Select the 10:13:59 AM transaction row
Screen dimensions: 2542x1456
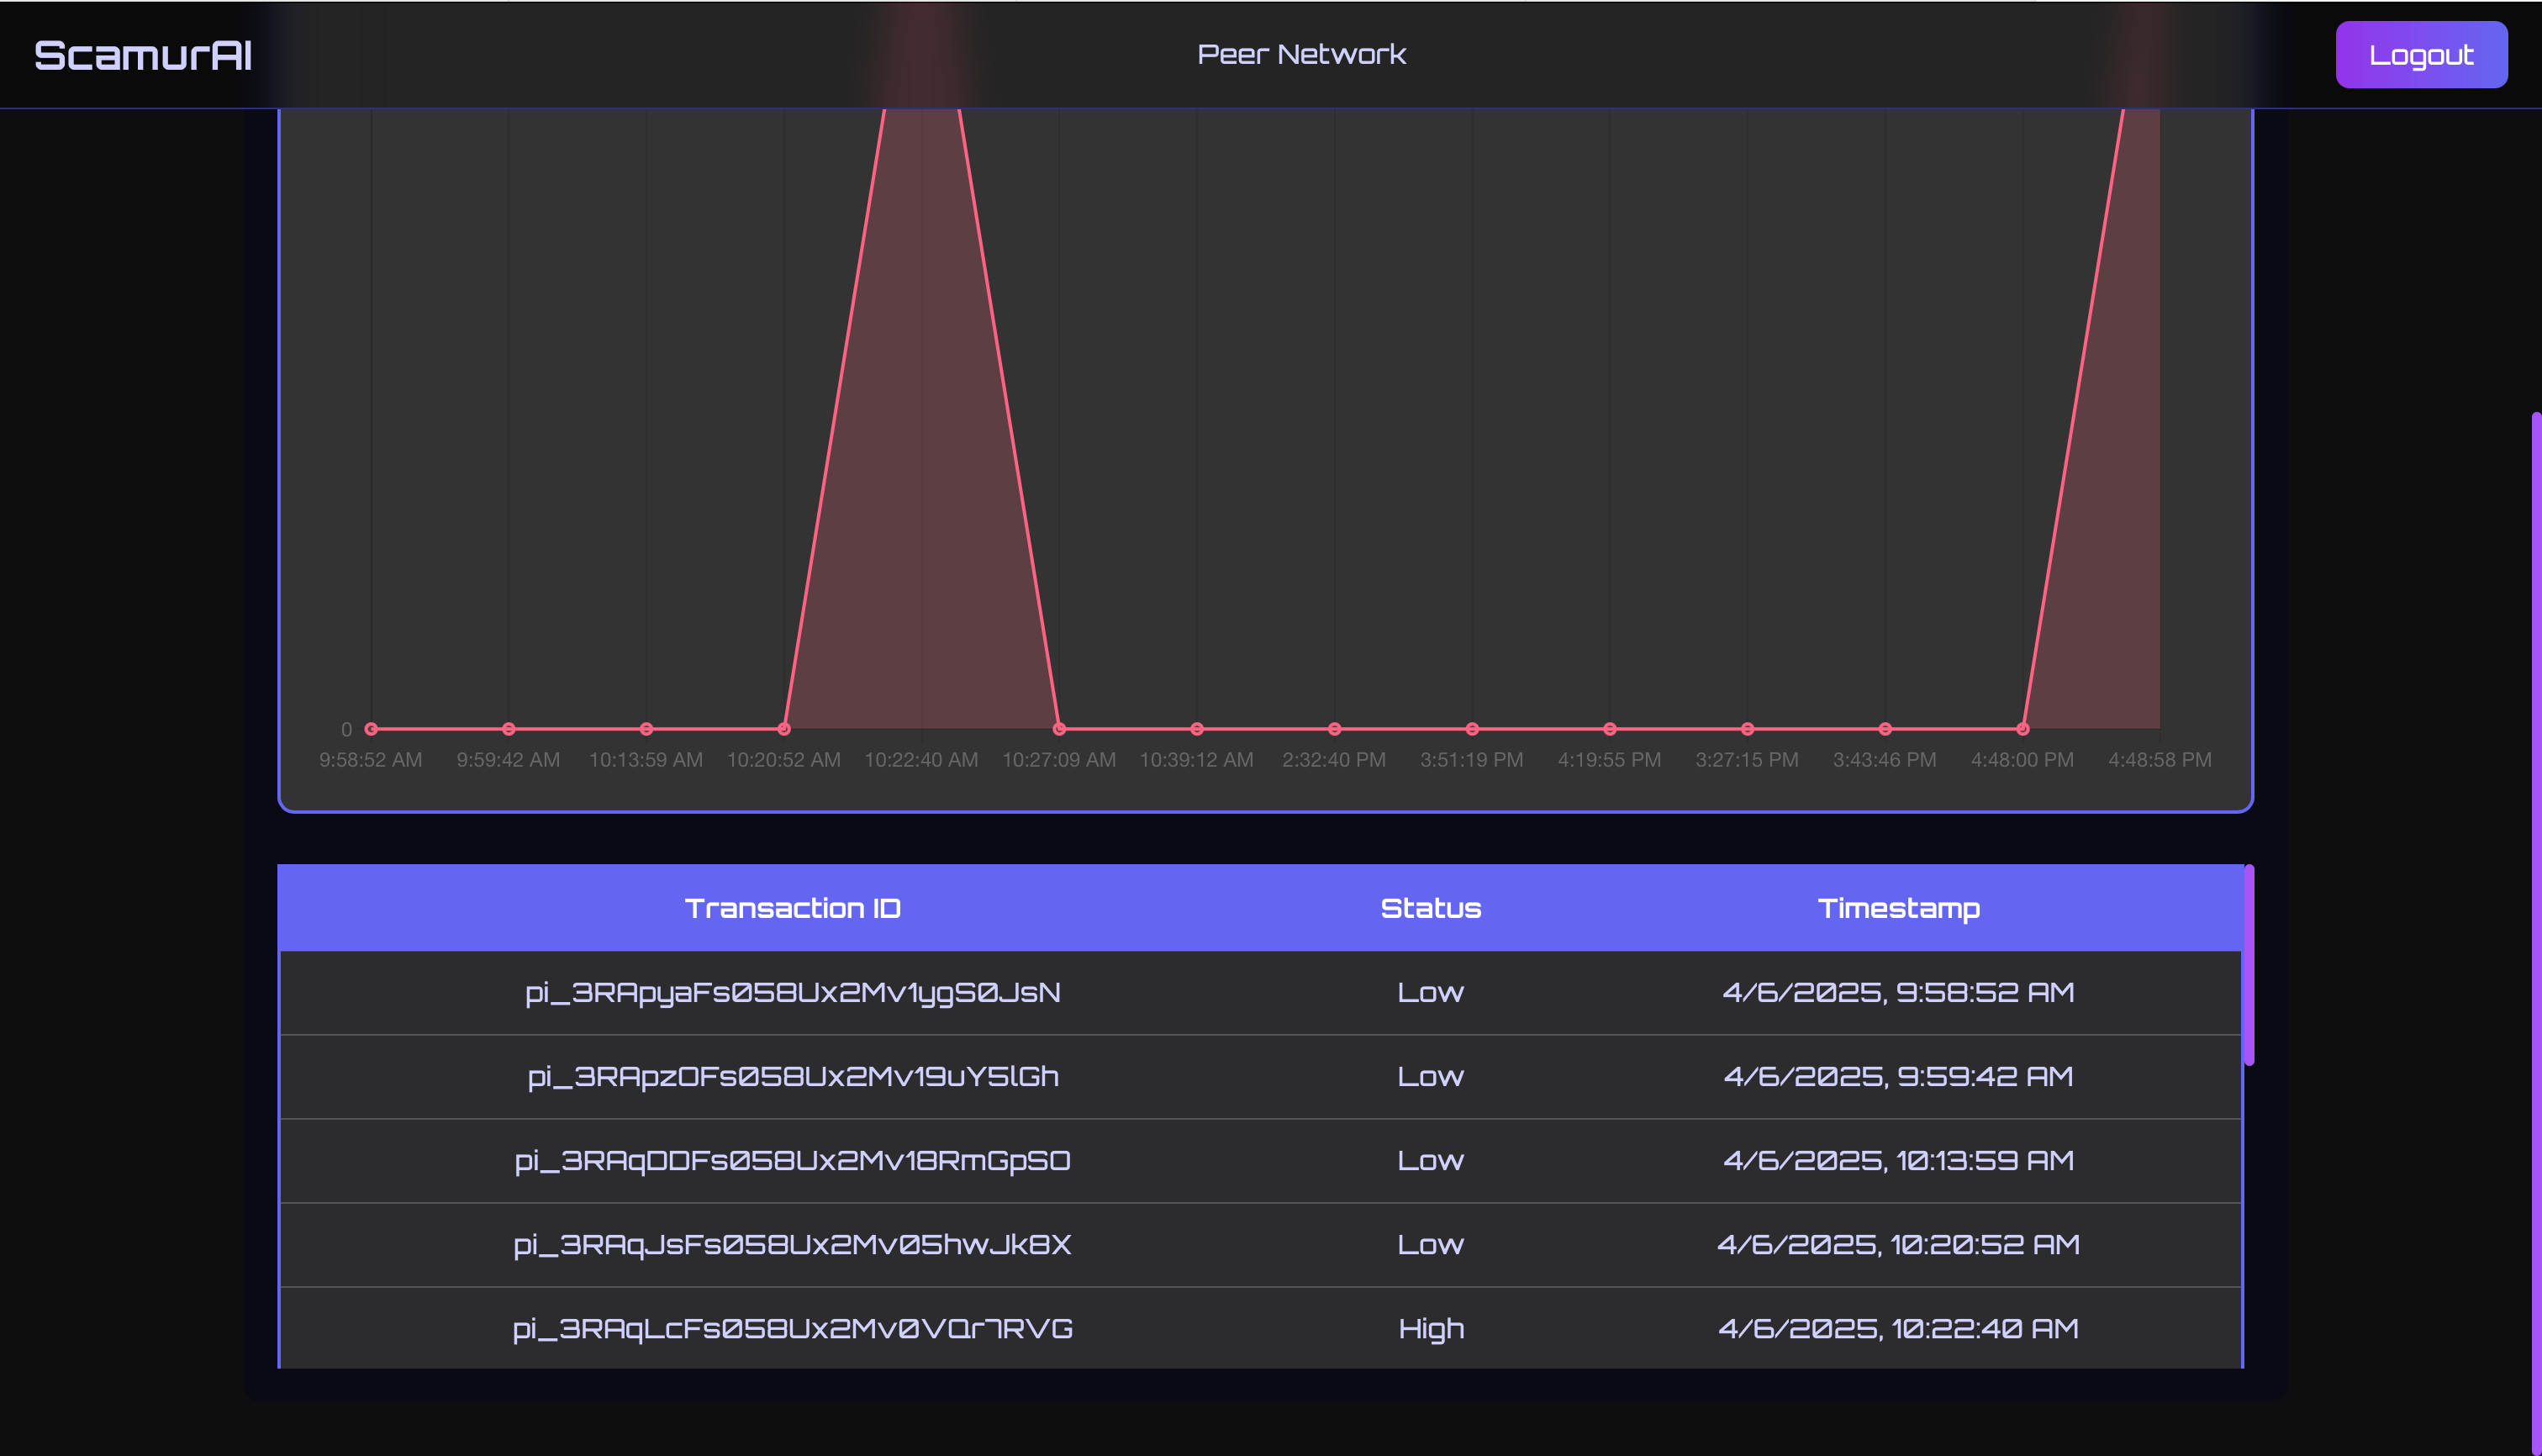(1898, 1161)
